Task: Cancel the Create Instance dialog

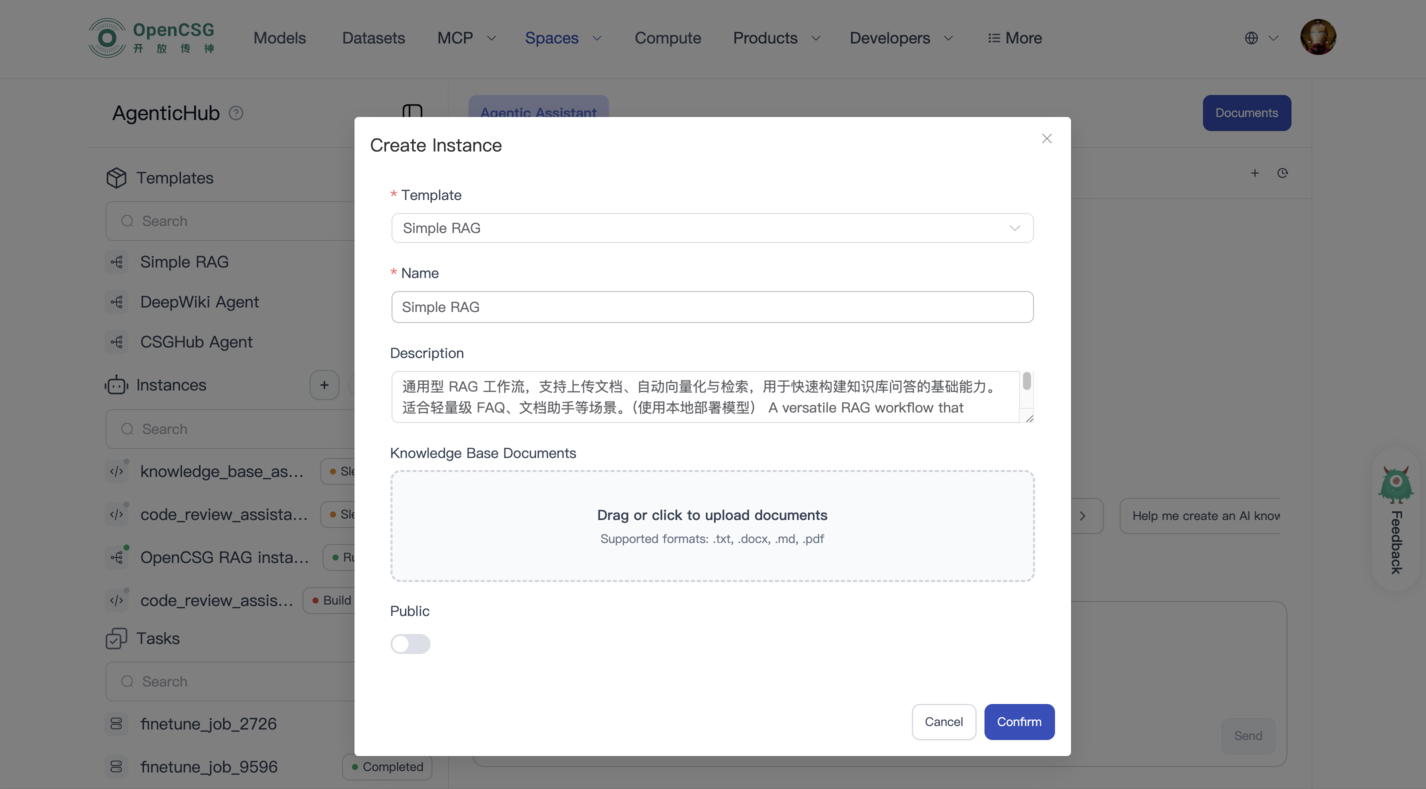Action: (943, 722)
